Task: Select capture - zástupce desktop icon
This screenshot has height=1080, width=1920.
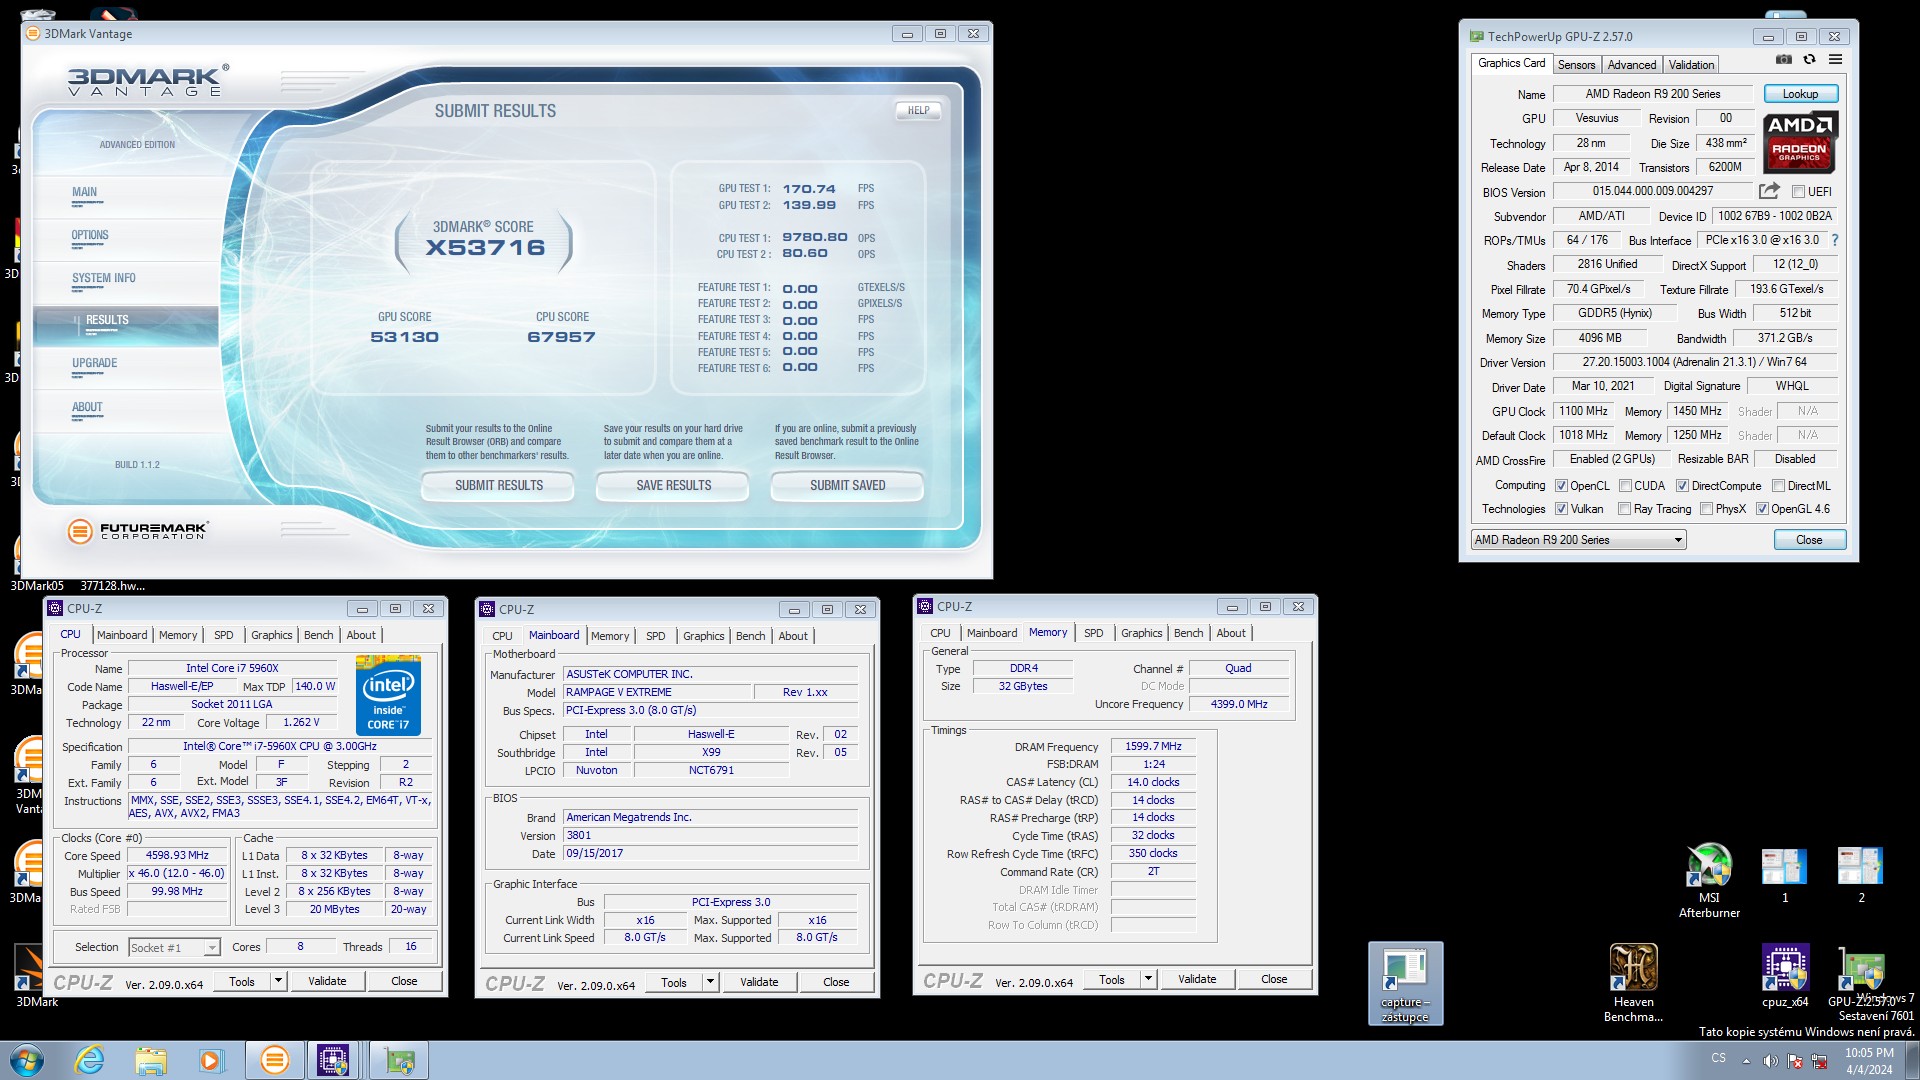Action: tap(1405, 983)
